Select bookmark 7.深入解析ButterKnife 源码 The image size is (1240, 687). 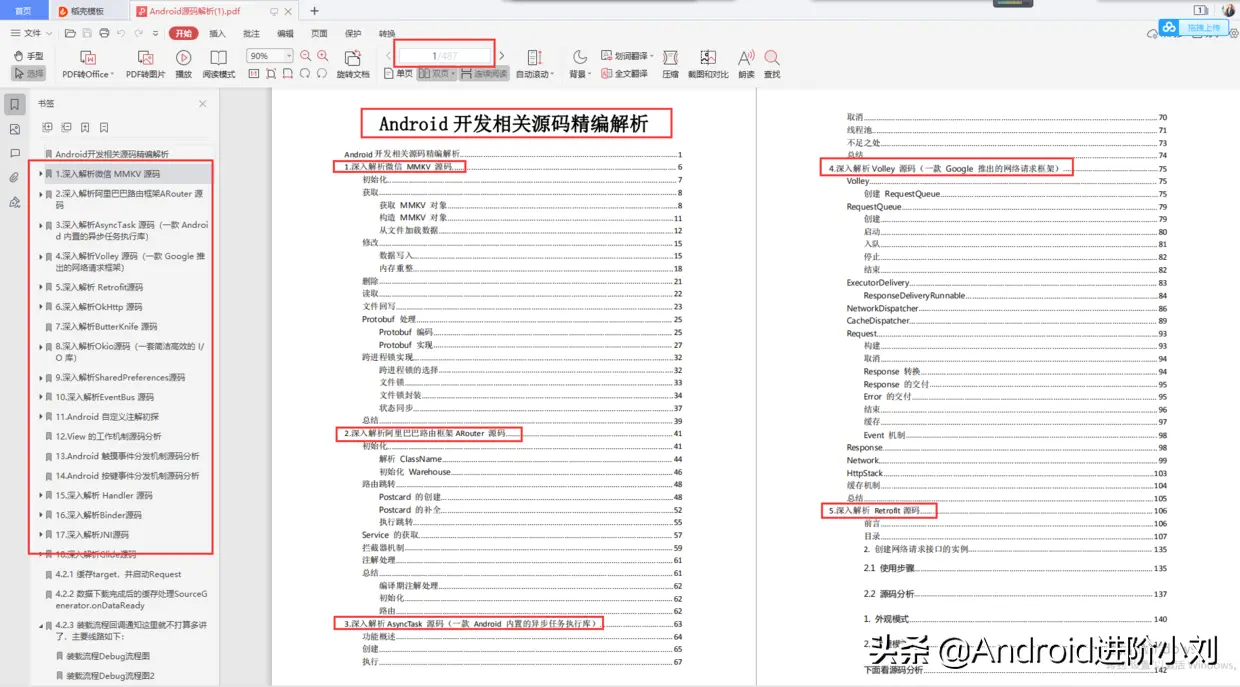(x=106, y=327)
